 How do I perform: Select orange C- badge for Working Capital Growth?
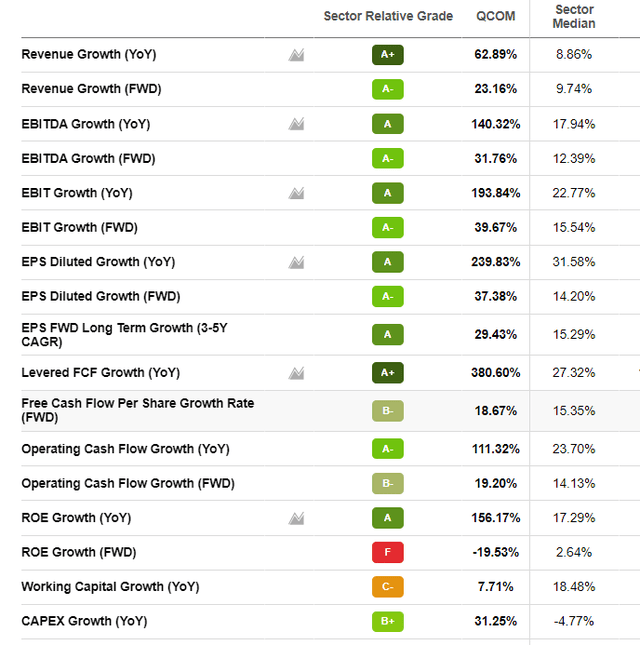(387, 586)
